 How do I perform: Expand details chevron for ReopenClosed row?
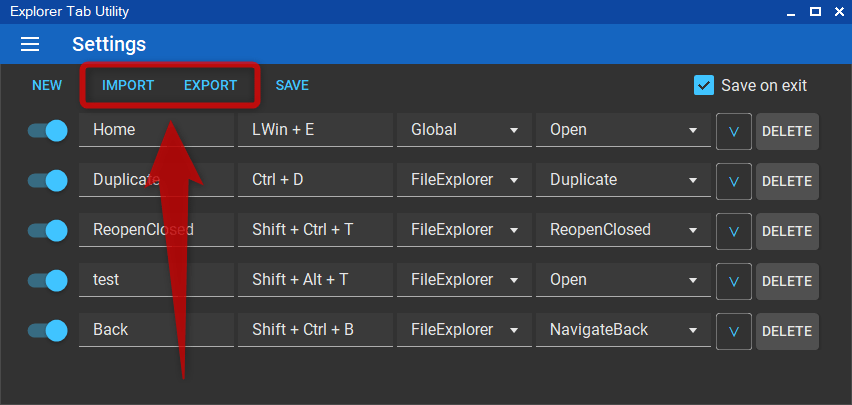(734, 231)
